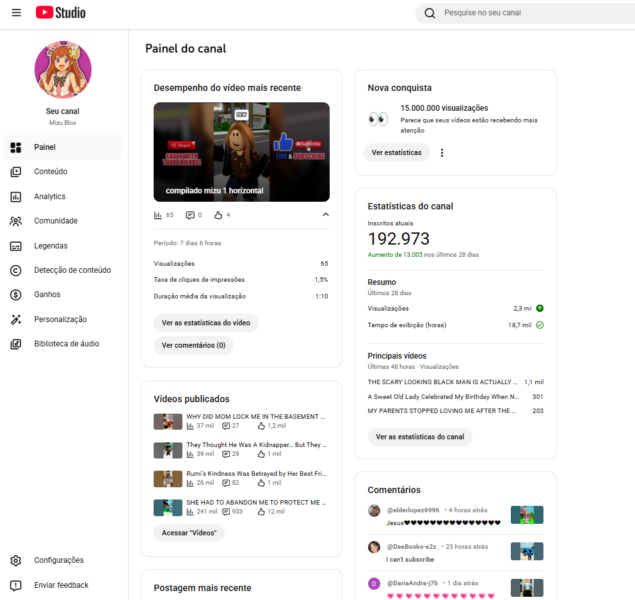Click @DeeBosko-e2z commenter avatar

[x=374, y=547]
